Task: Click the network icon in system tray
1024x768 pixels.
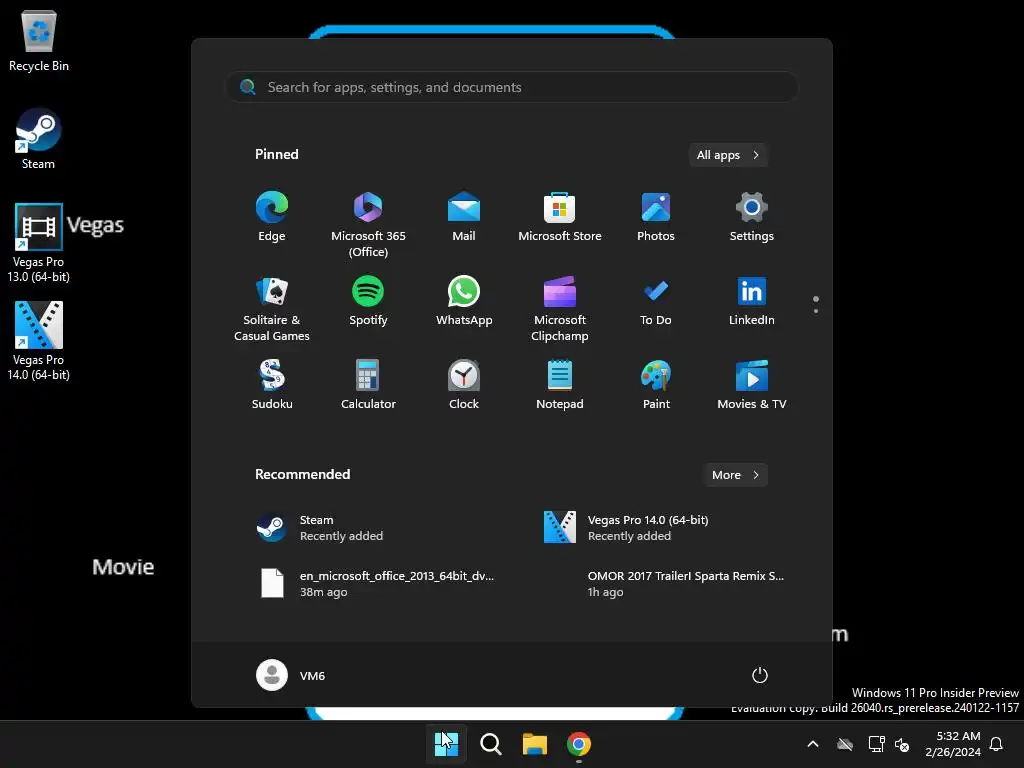Action: tap(876, 744)
